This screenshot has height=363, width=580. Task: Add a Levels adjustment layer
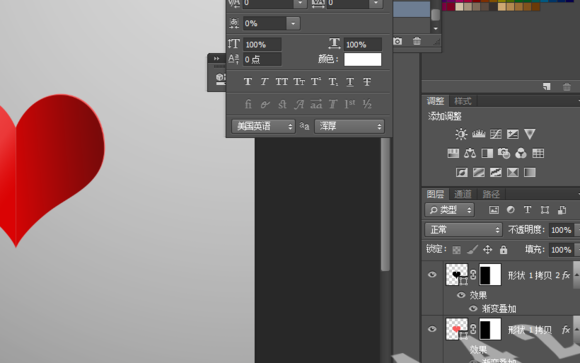point(478,134)
